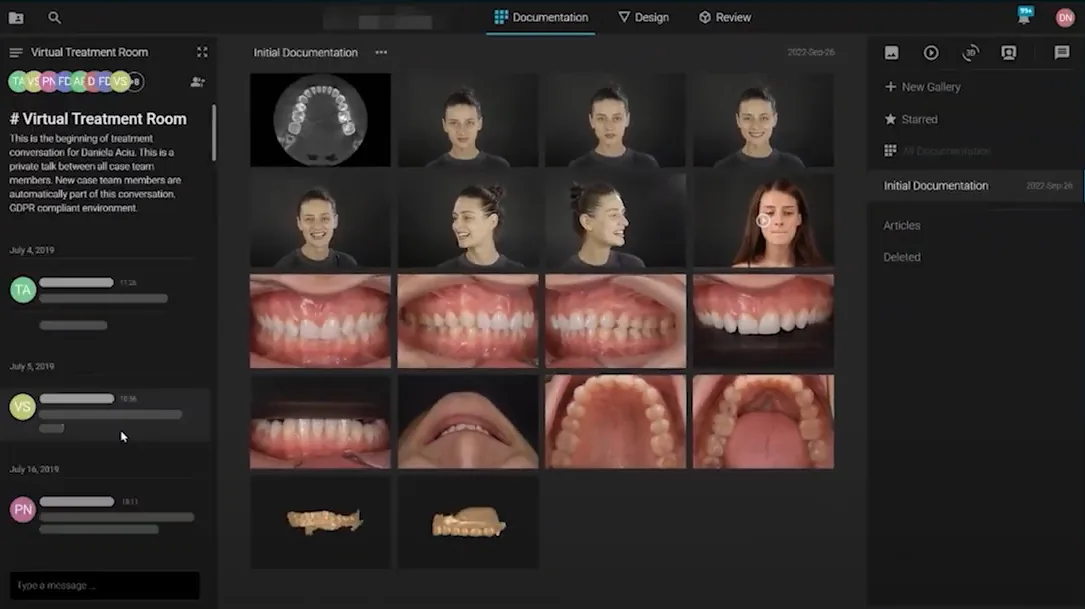The image size is (1085, 609).
Task: Open the comments chat icon in right panel
Action: click(1061, 53)
